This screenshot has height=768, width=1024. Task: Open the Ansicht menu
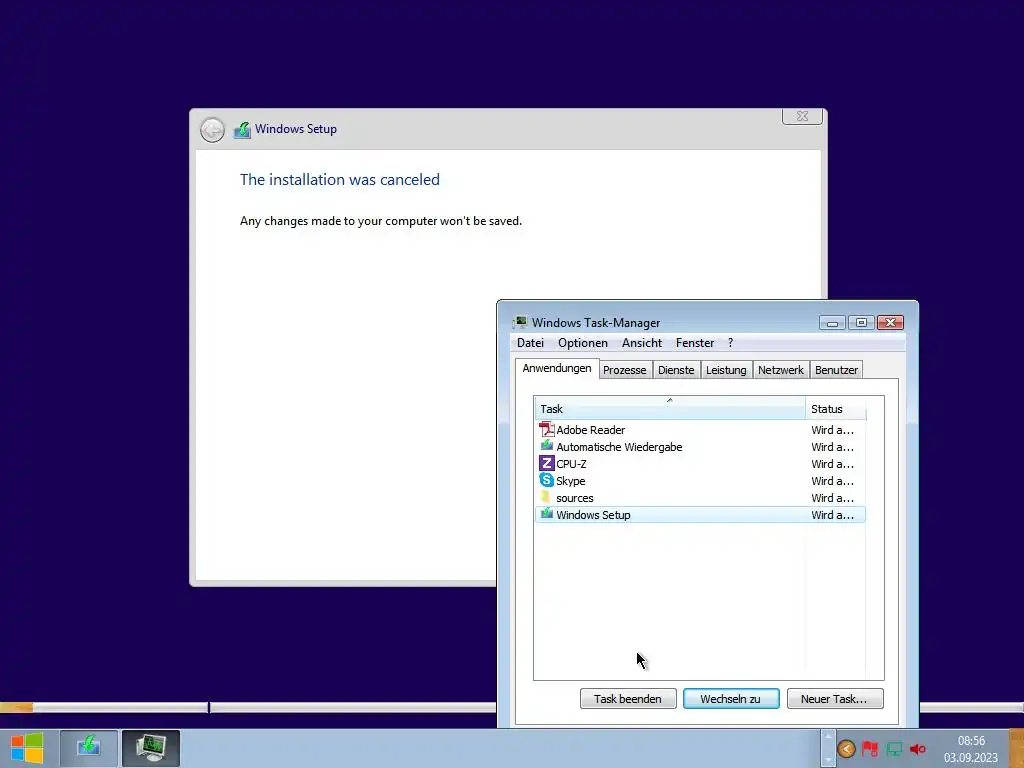click(641, 343)
